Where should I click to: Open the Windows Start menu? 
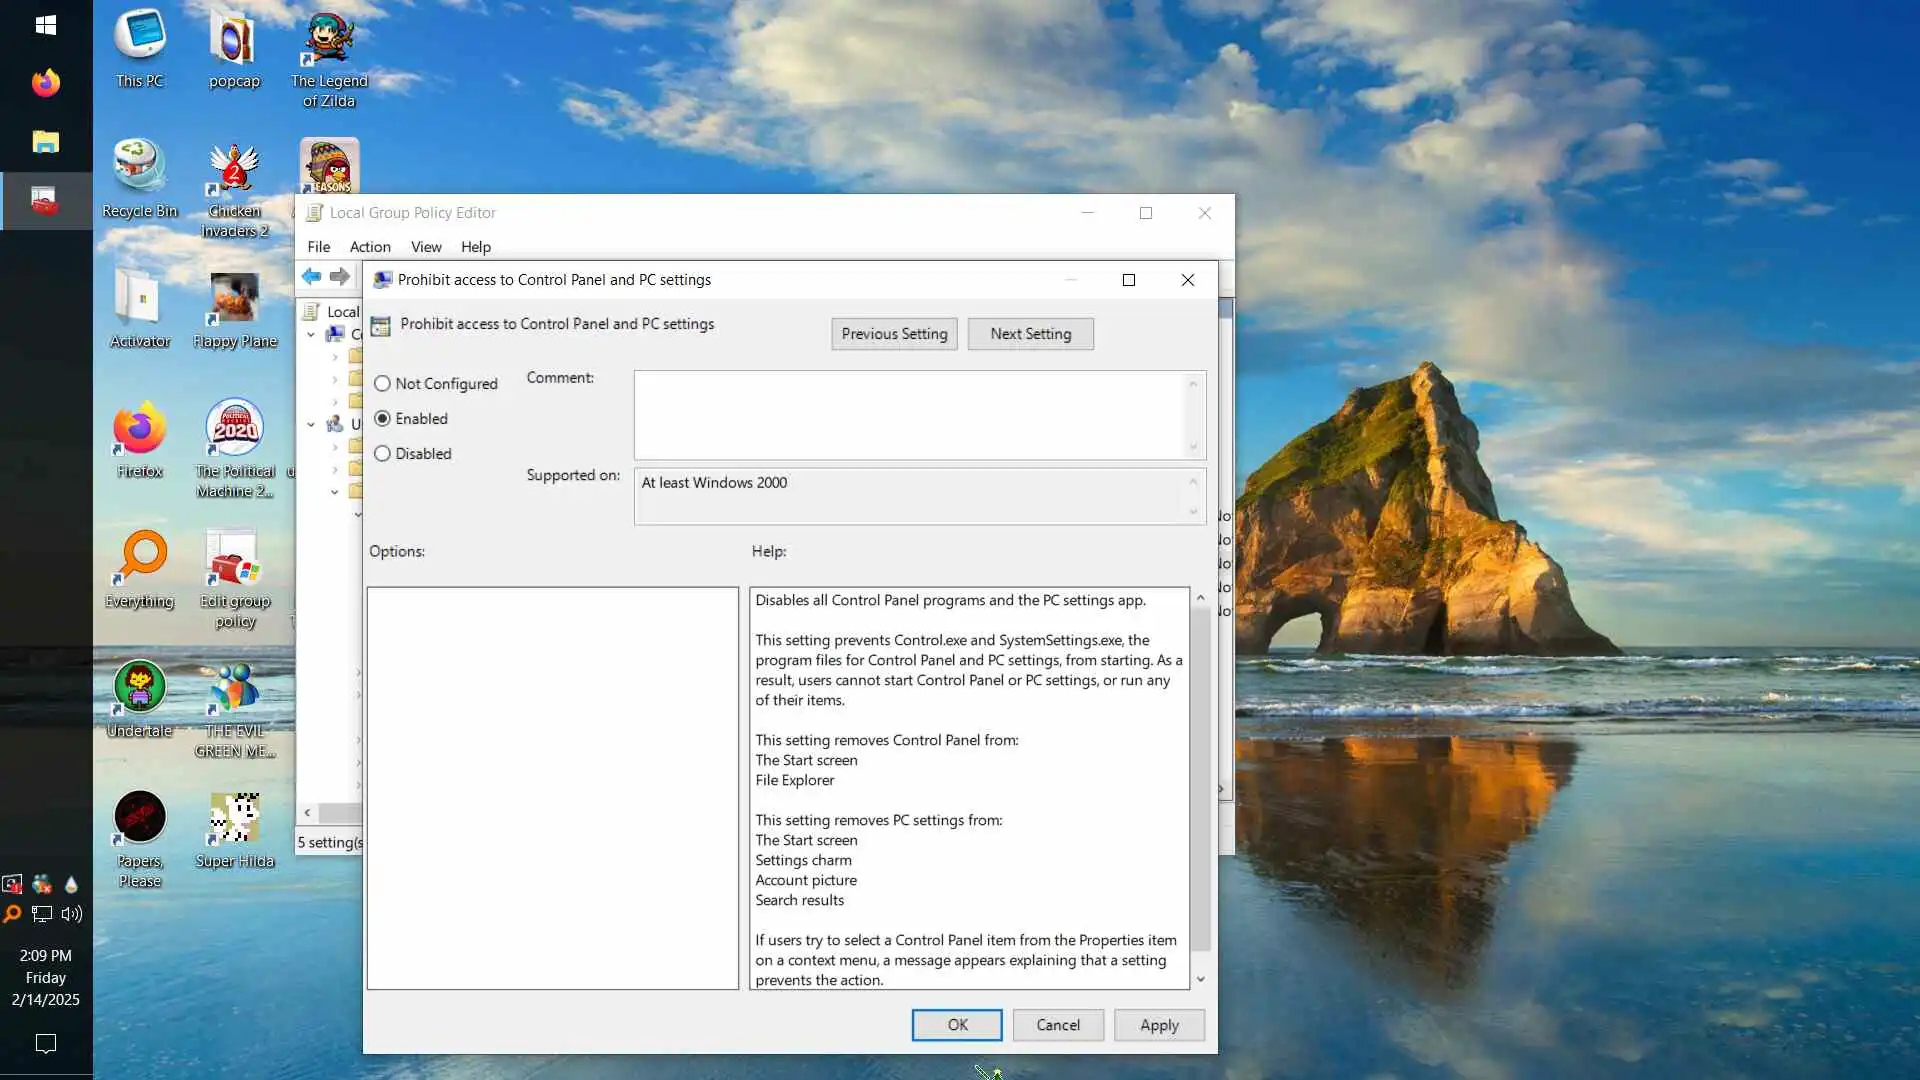(x=45, y=25)
